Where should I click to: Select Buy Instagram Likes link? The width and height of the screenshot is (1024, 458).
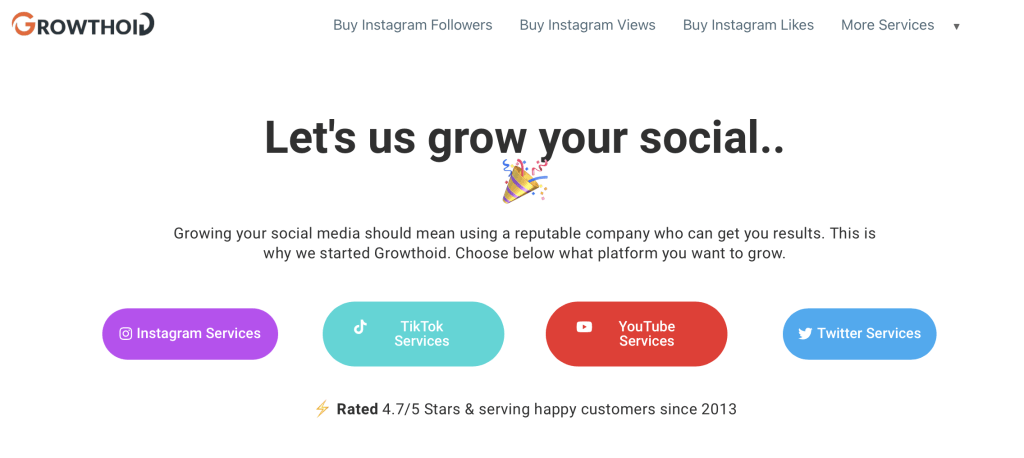point(748,25)
